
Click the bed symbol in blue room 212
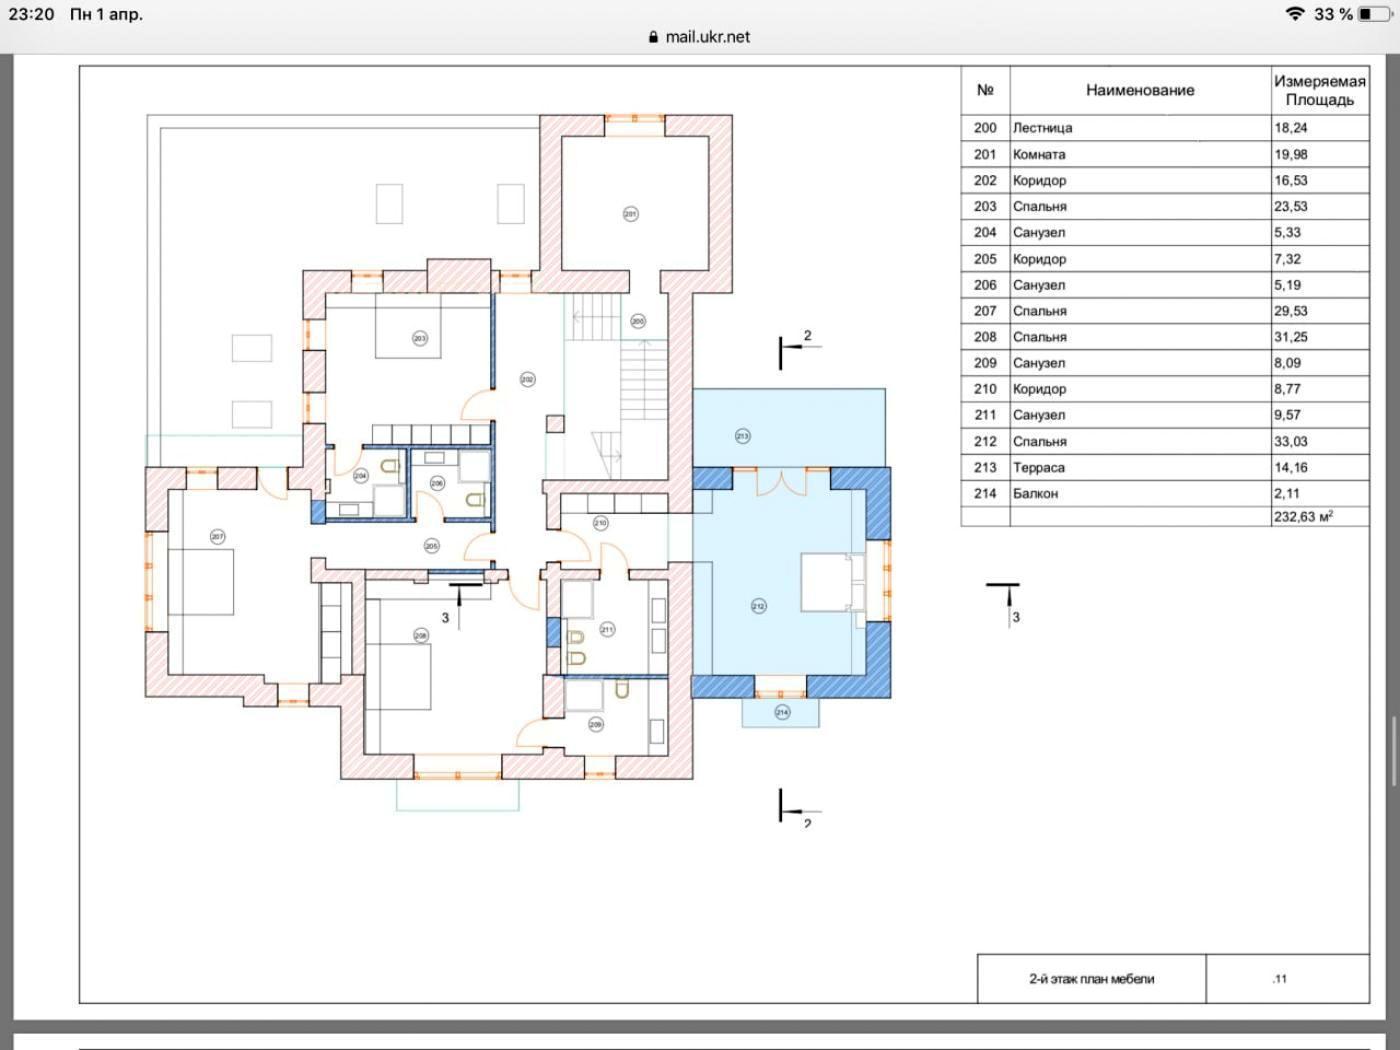click(x=831, y=582)
